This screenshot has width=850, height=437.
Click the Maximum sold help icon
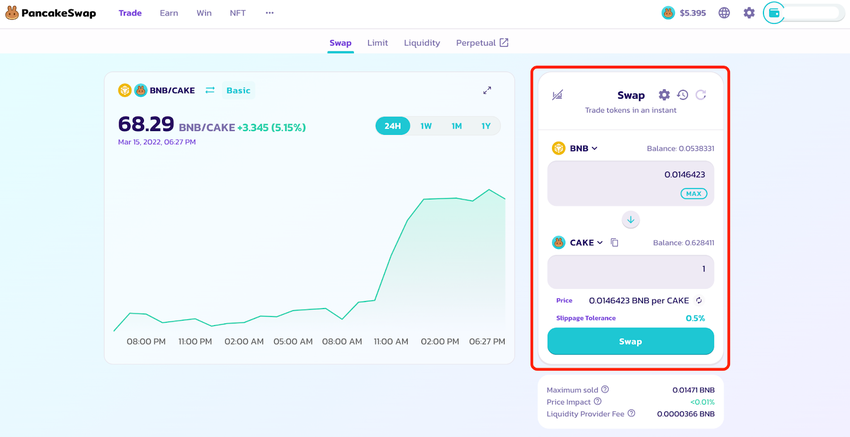click(x=605, y=389)
